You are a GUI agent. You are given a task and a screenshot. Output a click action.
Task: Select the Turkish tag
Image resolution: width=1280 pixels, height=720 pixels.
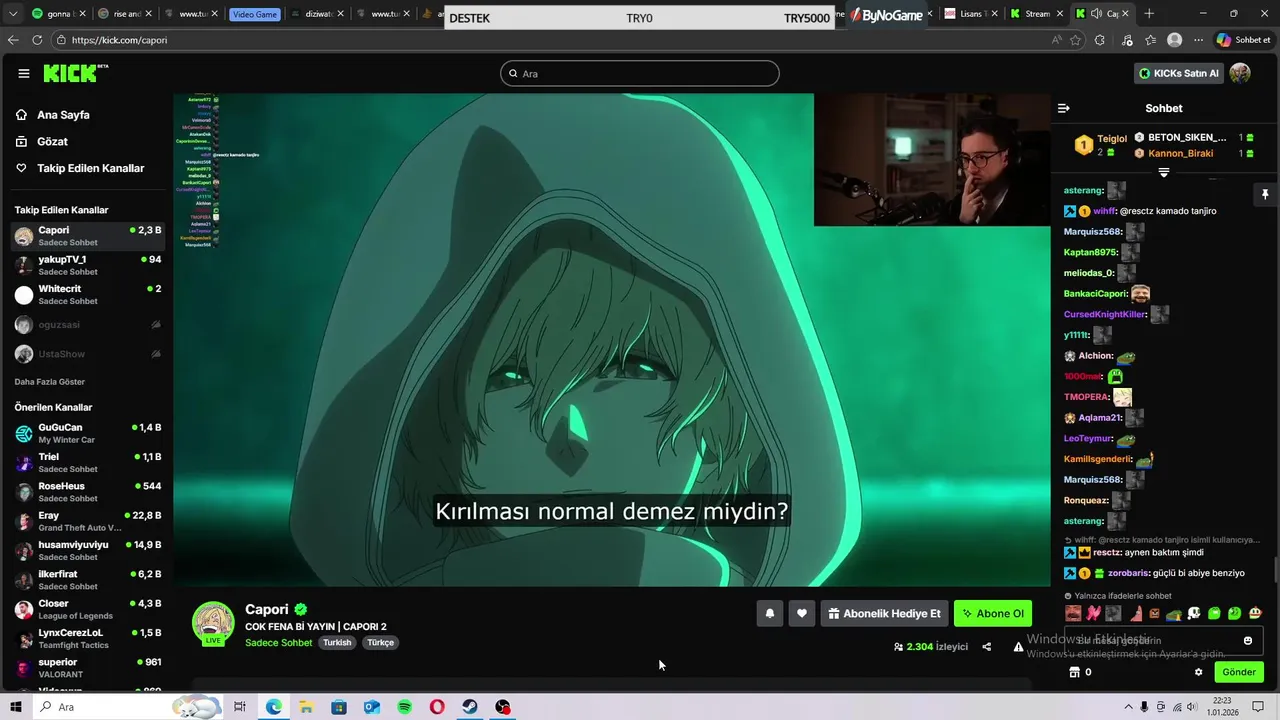(x=337, y=643)
